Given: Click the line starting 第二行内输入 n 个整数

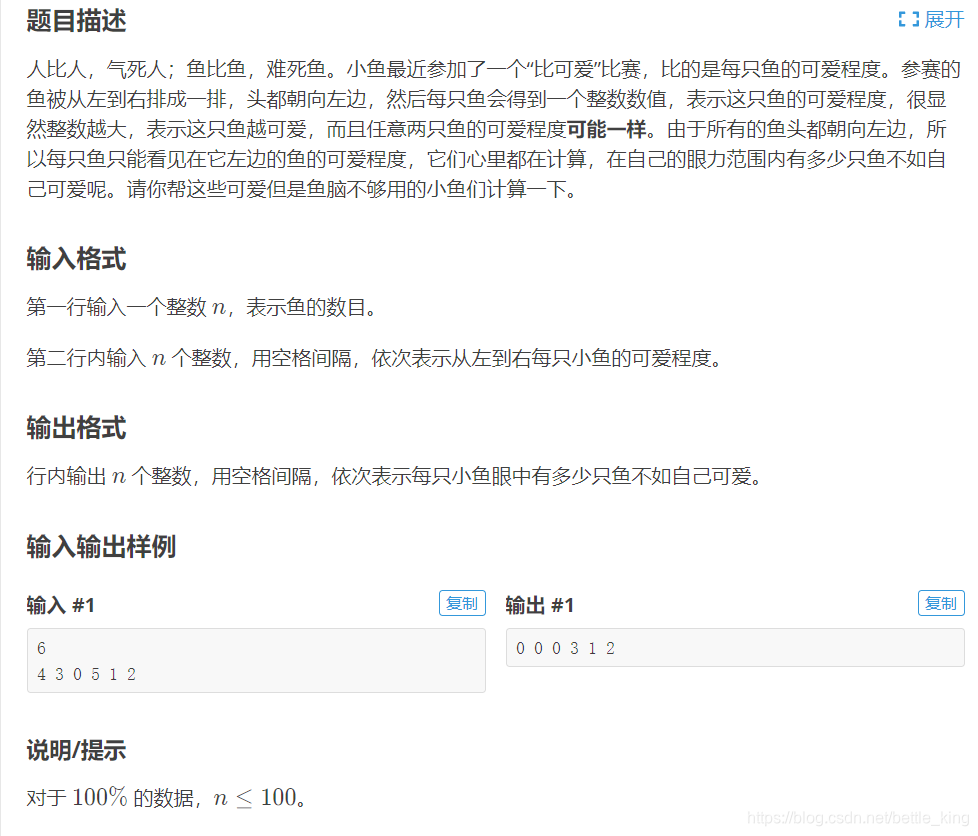Looking at the screenshot, I should coord(374,358).
